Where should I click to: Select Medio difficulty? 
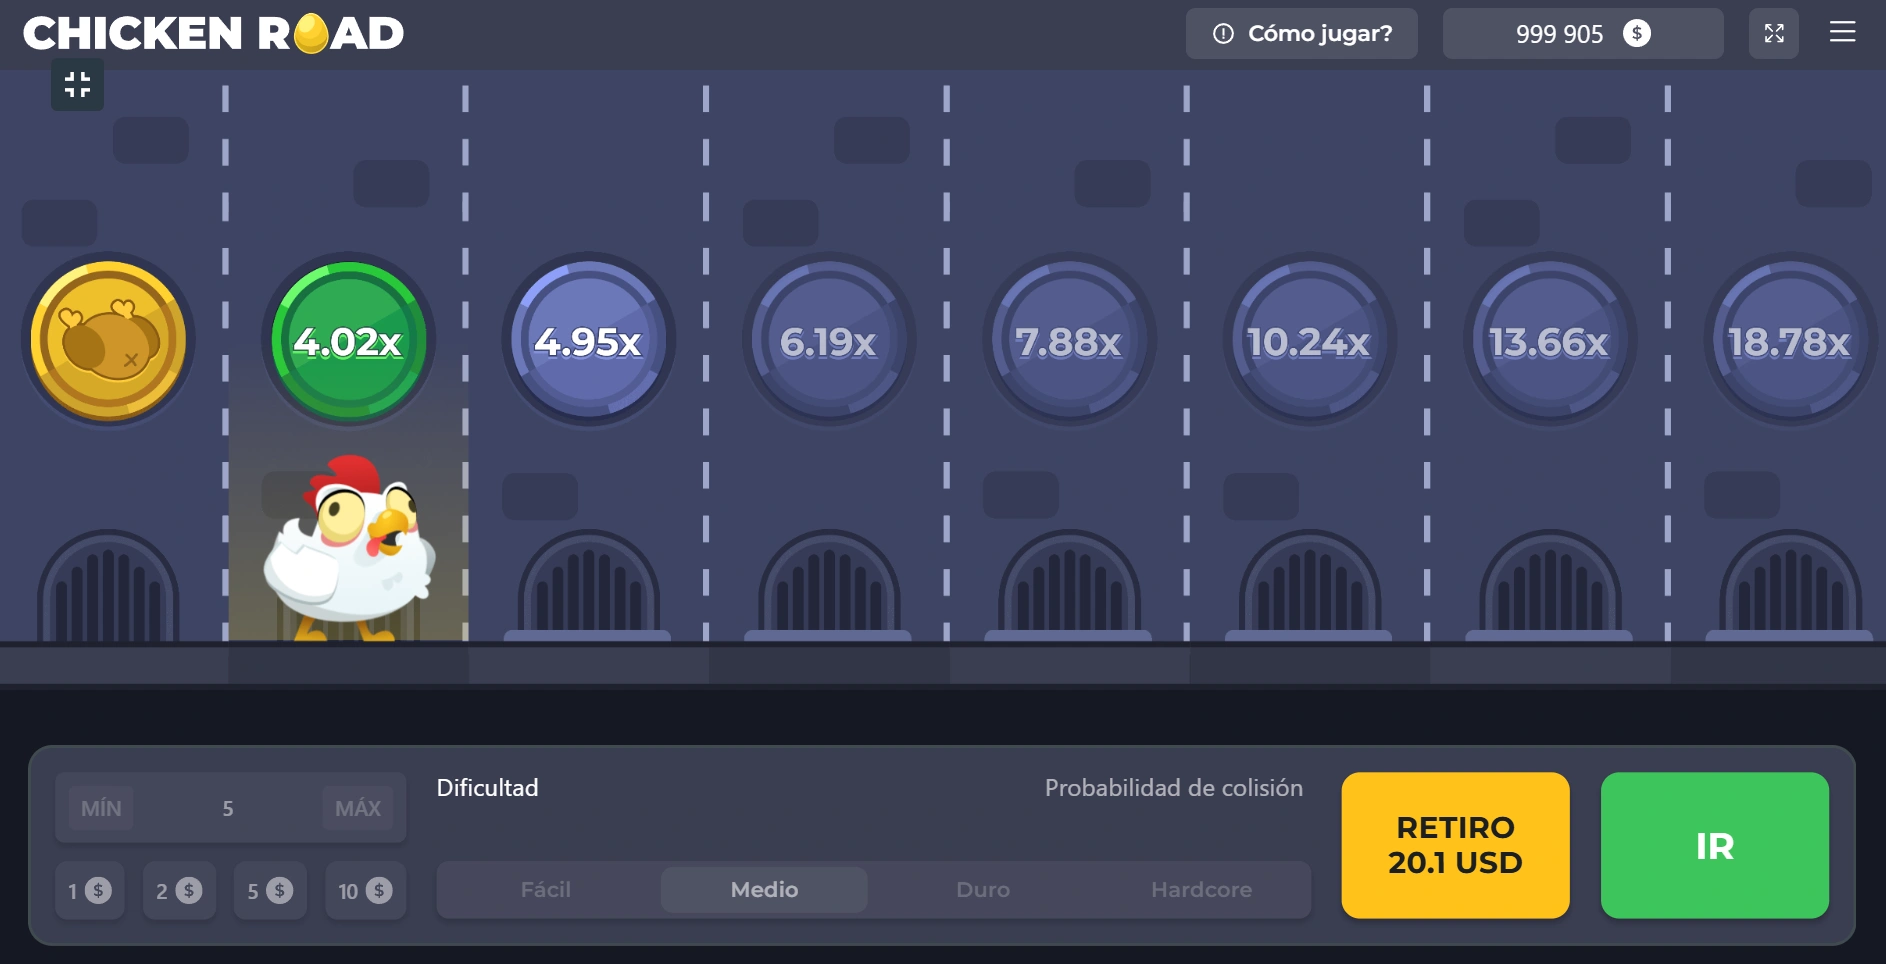click(x=764, y=889)
